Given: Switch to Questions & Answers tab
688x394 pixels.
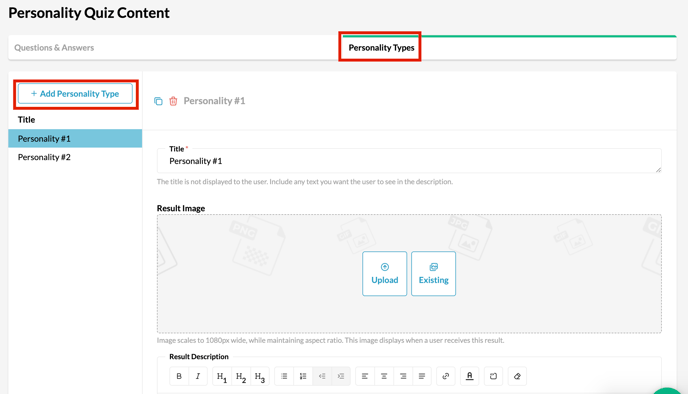Looking at the screenshot, I should point(54,47).
